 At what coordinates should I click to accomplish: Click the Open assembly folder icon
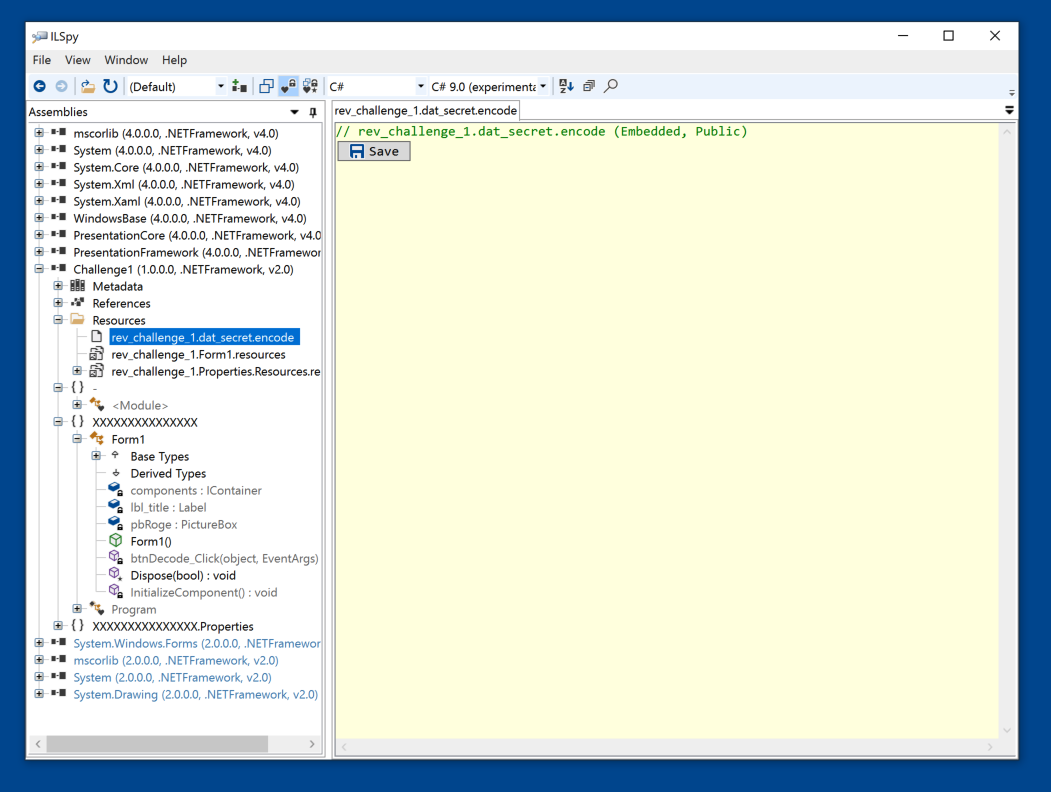click(88, 87)
